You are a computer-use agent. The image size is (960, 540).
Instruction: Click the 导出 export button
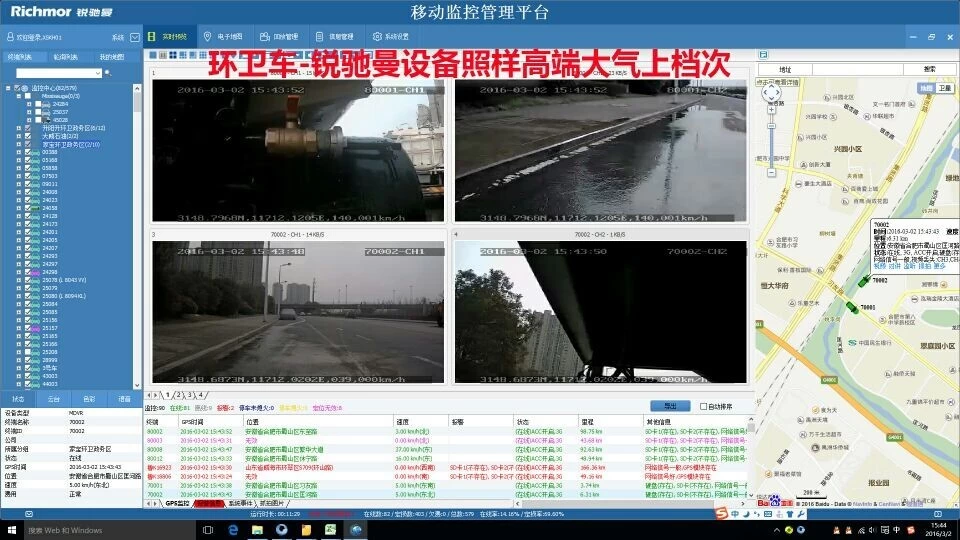tap(670, 406)
